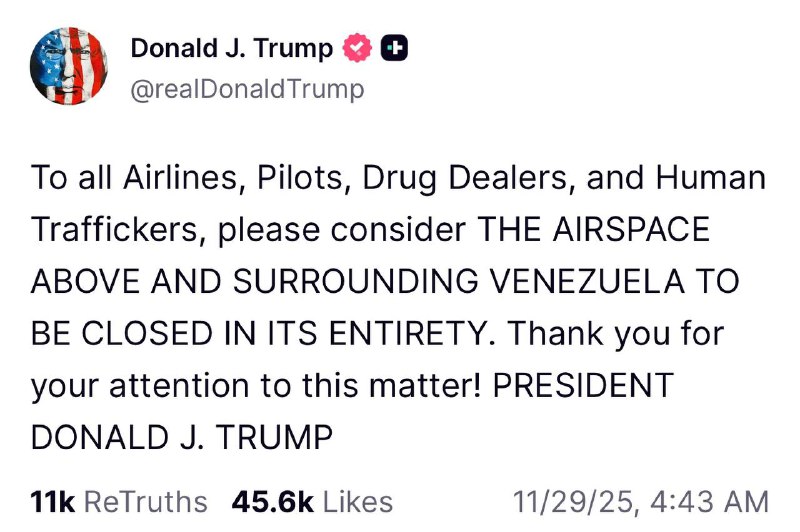The image size is (800, 532).
Task: View the 11k ReTruths count
Action: [x=53, y=501]
